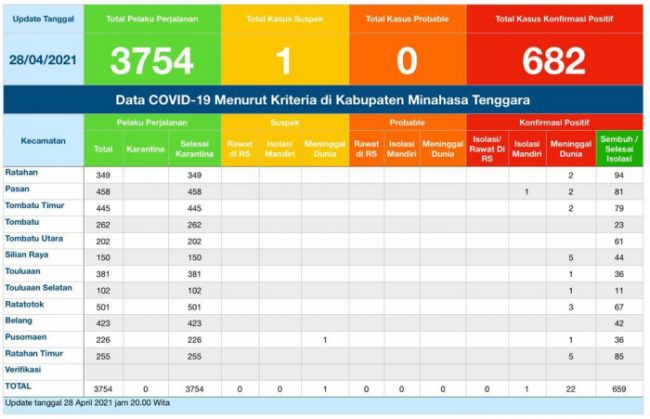This screenshot has width=650, height=419.
Task: Select the Pusomaen row label
Action: click(x=26, y=337)
